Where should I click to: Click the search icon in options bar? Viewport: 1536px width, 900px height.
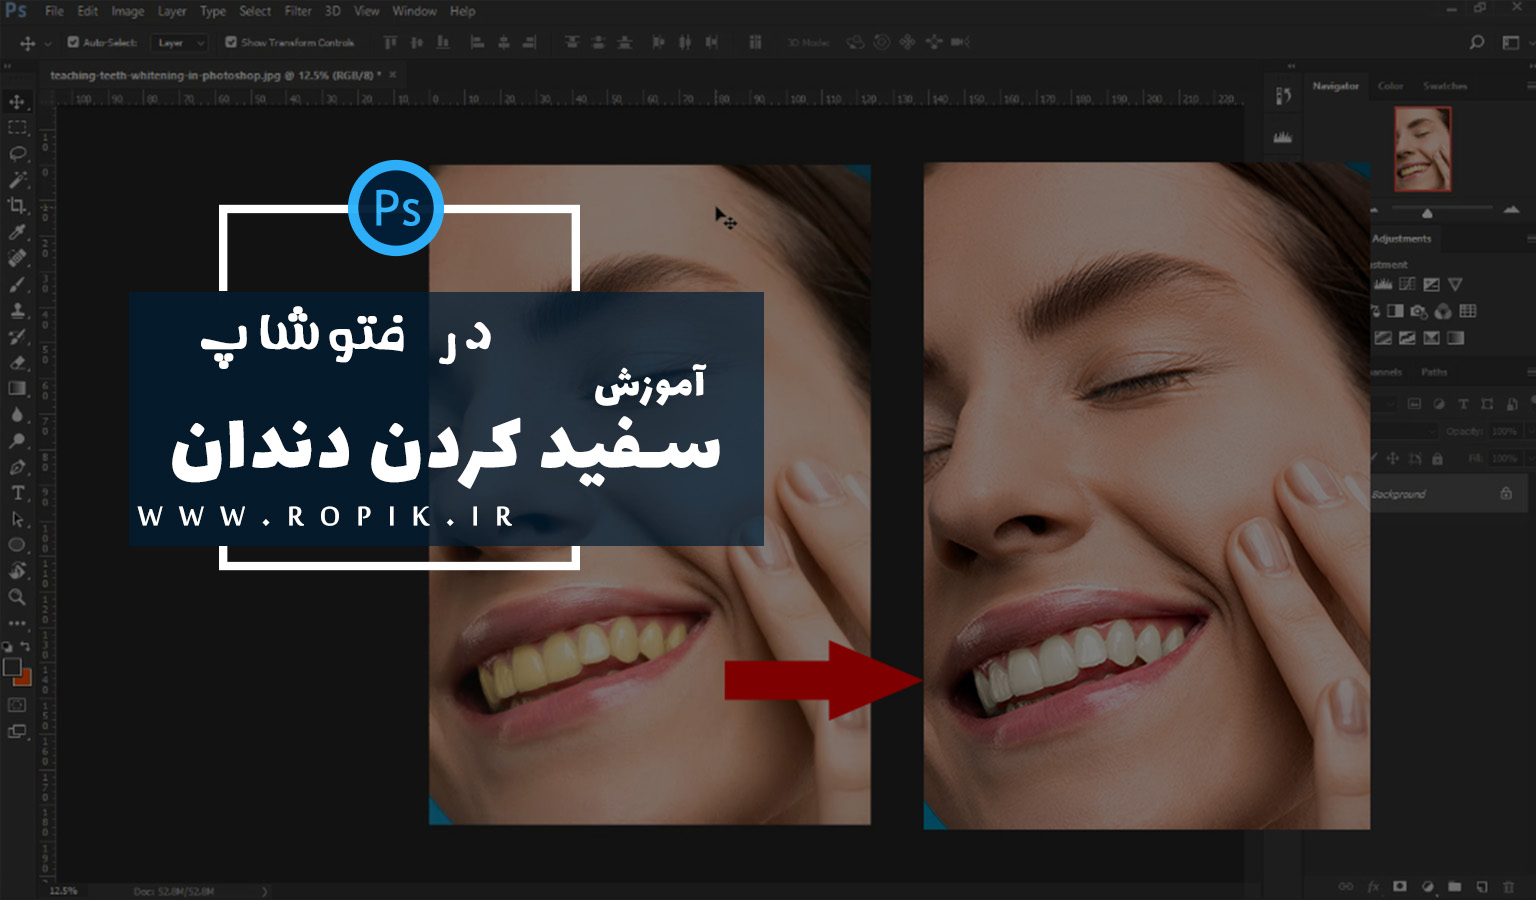coord(1477,42)
